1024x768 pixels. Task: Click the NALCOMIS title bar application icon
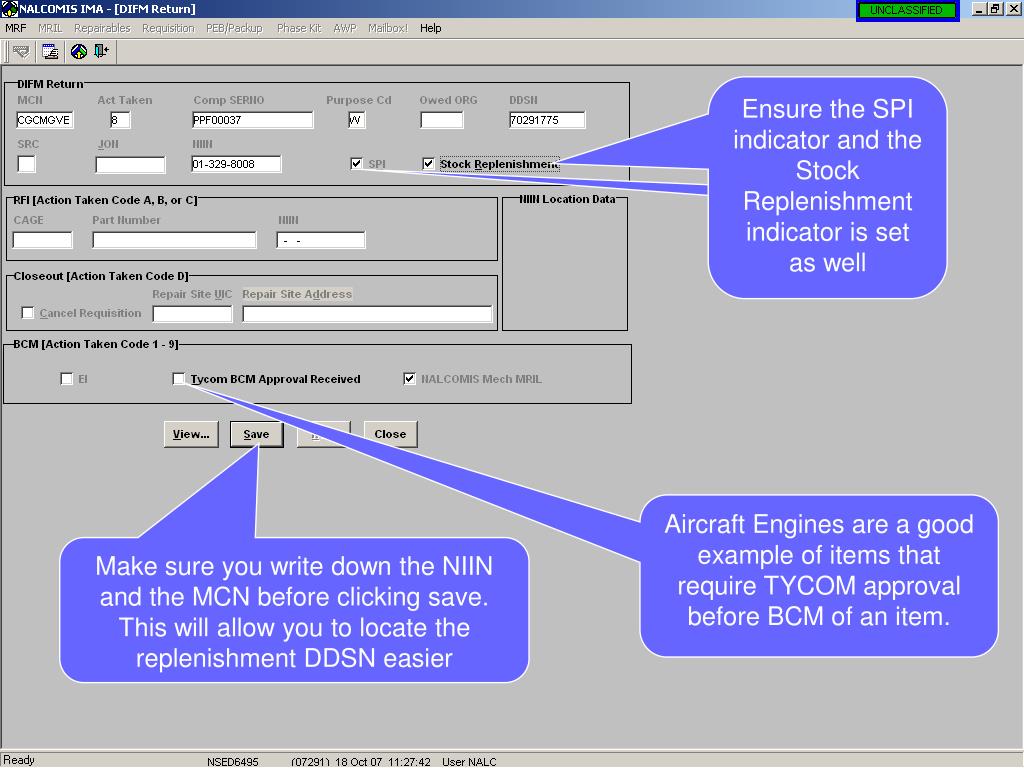pos(9,8)
